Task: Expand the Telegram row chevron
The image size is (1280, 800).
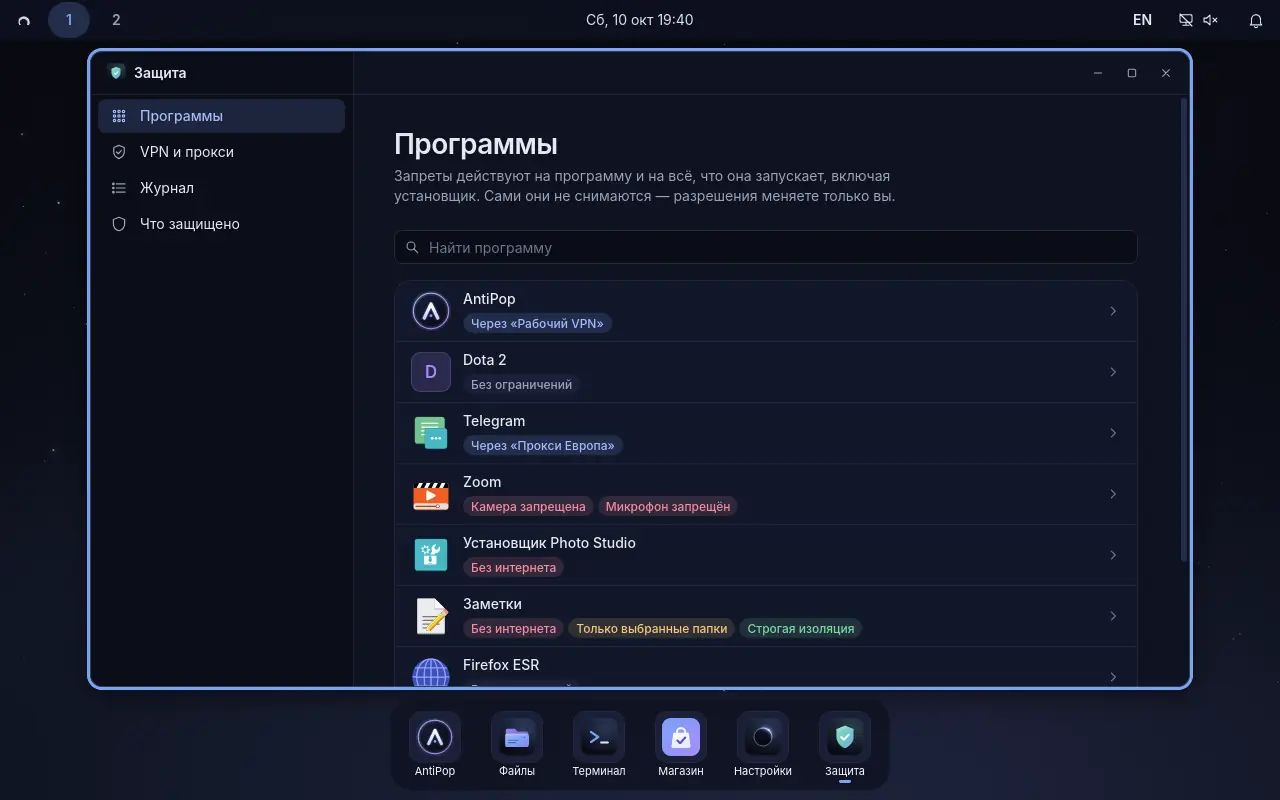Action: [1113, 433]
